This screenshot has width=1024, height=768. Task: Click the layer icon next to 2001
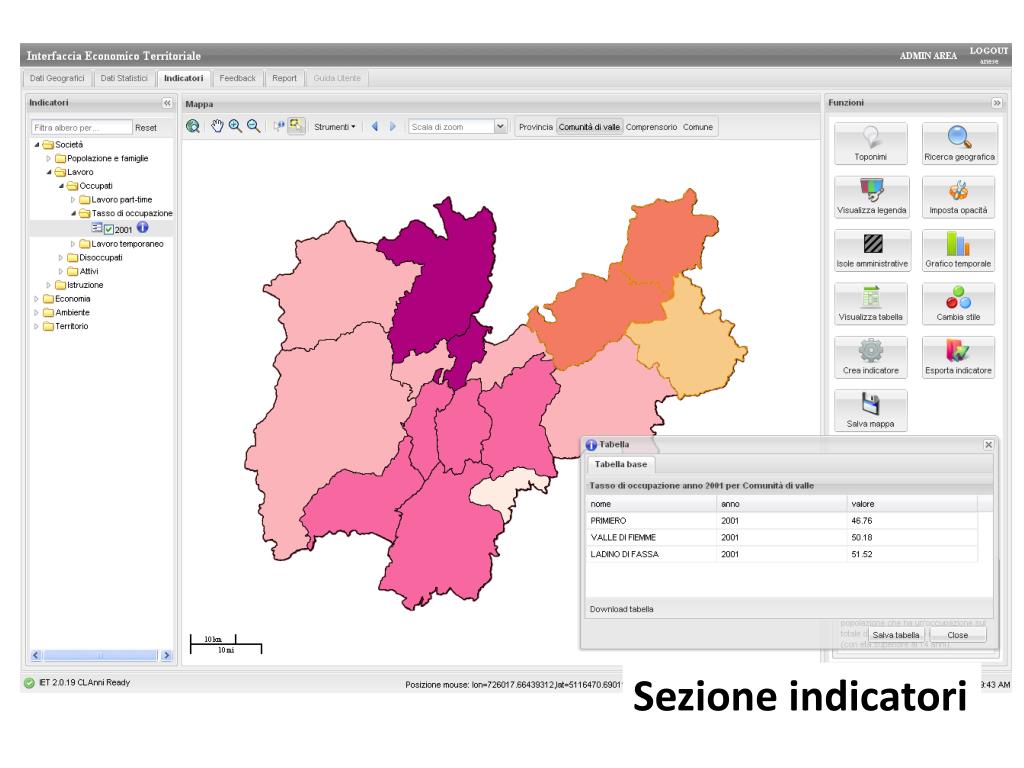click(x=97, y=228)
